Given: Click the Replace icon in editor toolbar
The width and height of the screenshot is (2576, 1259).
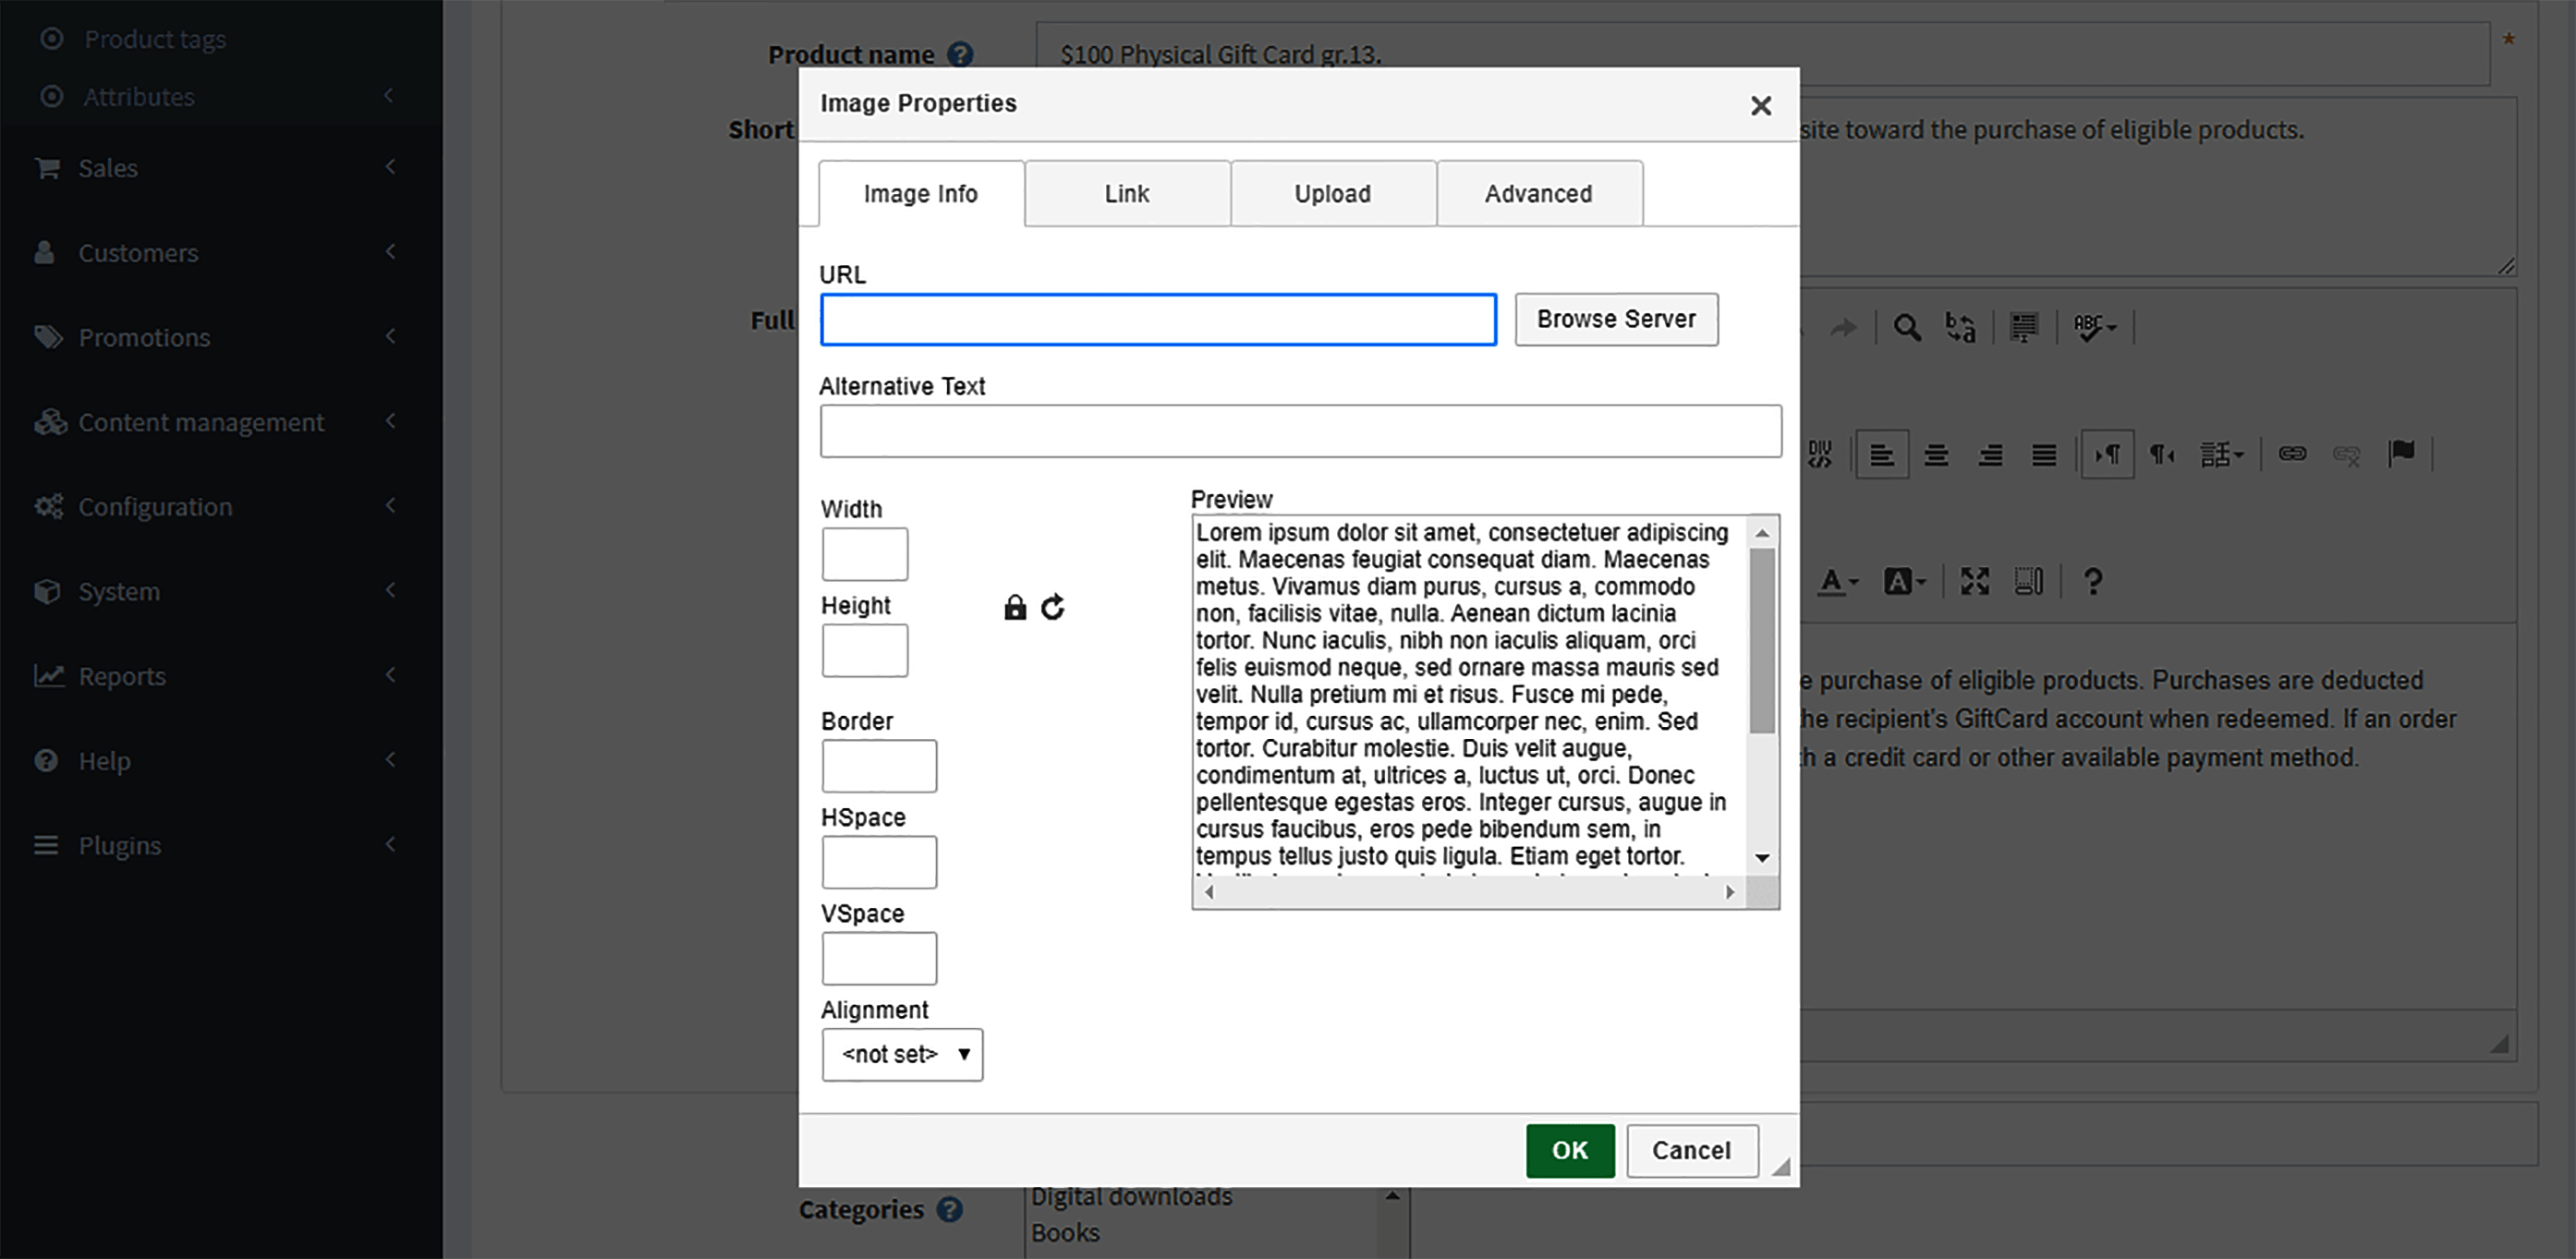Looking at the screenshot, I should (1960, 327).
